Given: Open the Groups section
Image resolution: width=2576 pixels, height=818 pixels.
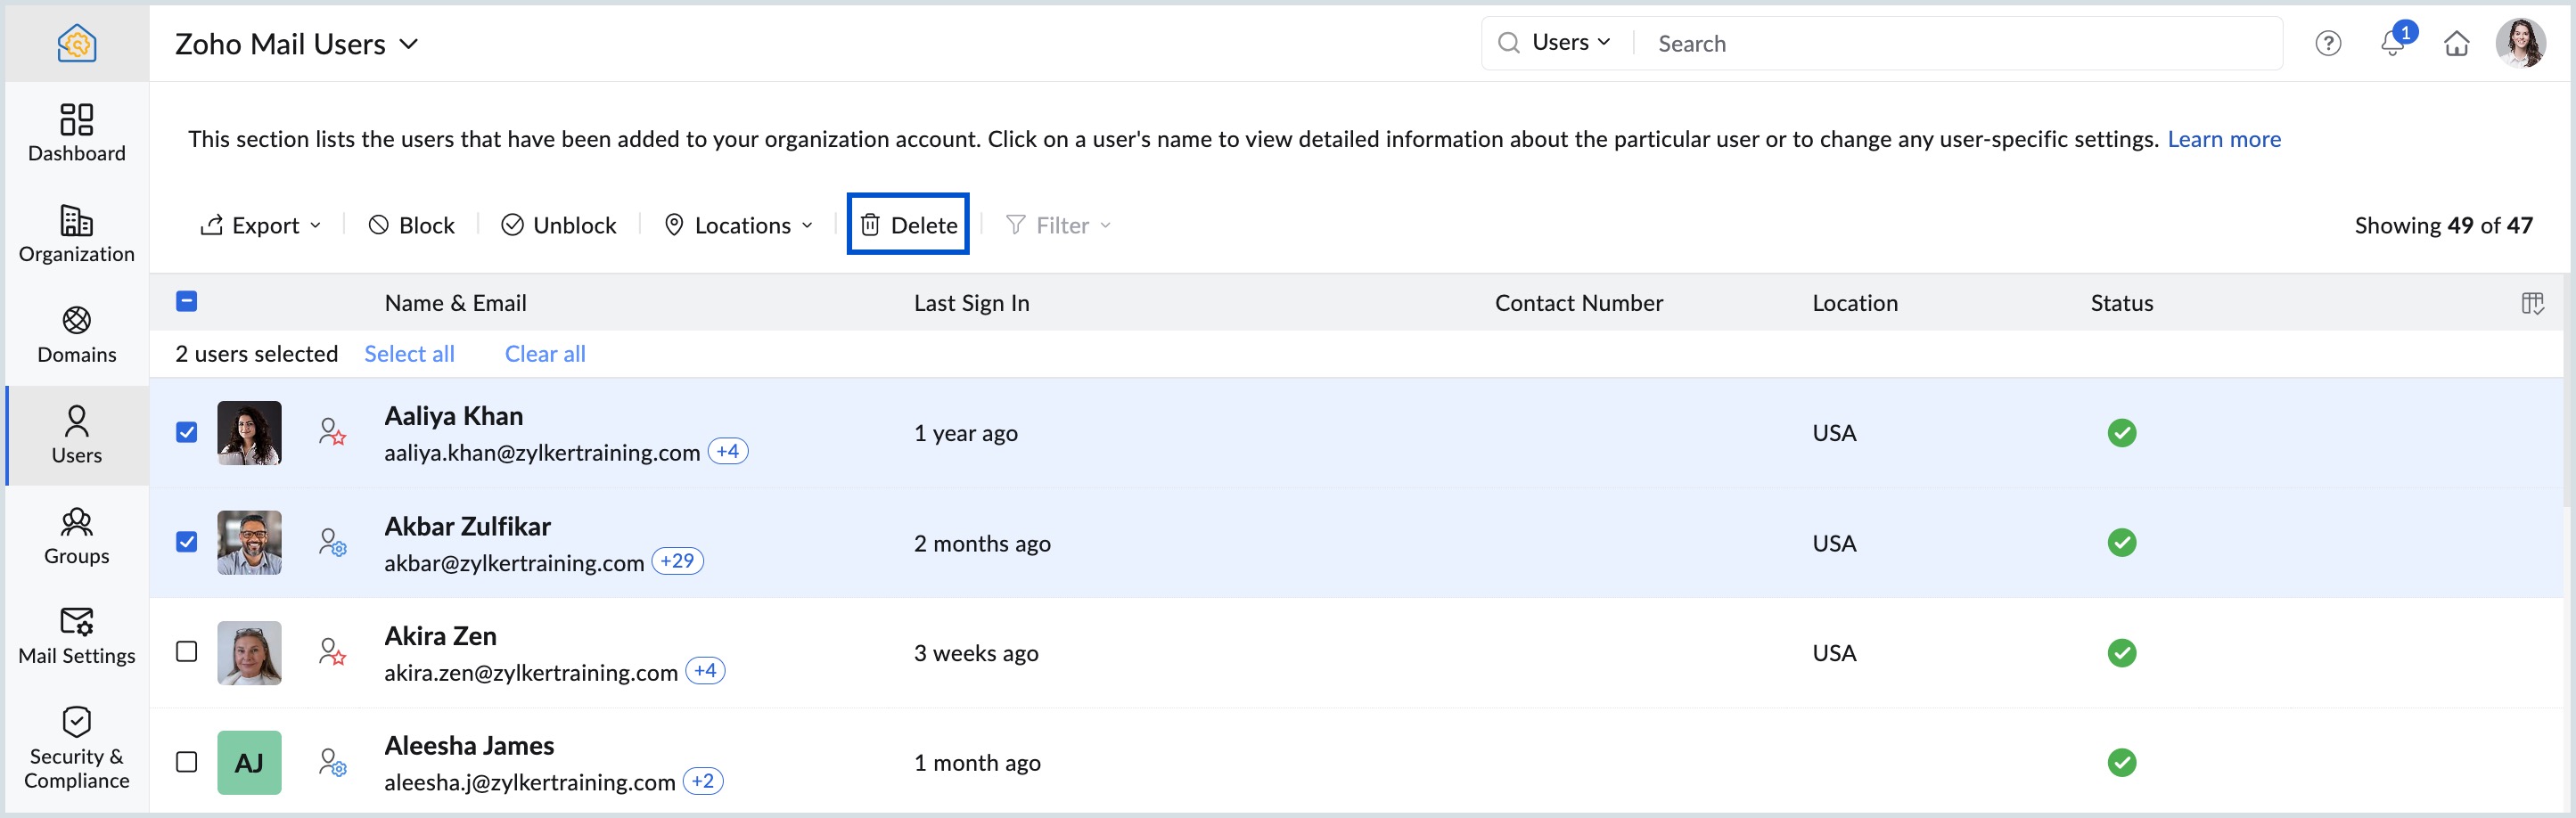Looking at the screenshot, I should coord(77,536).
